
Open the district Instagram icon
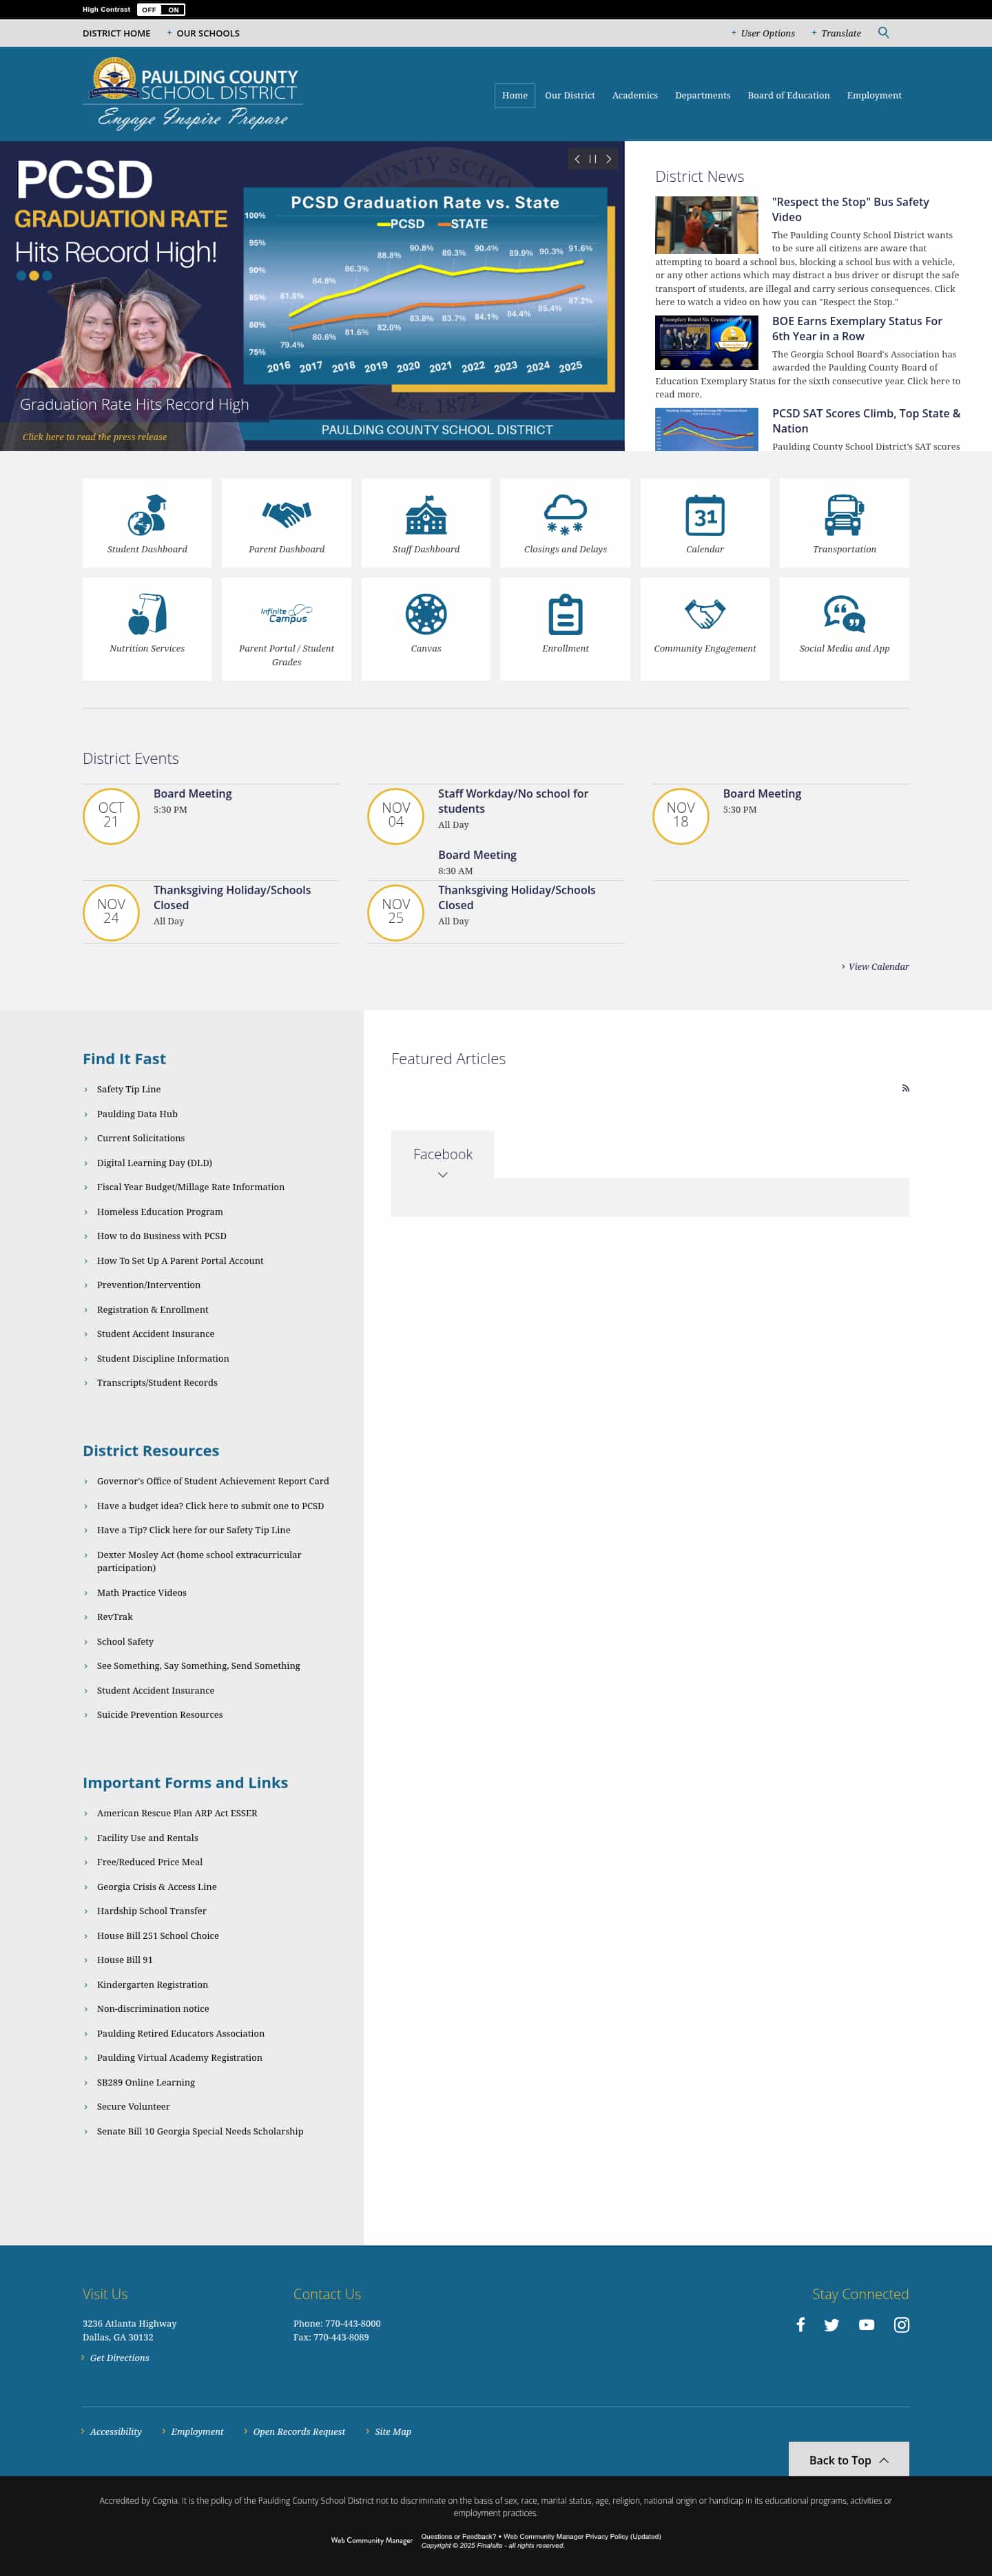[x=901, y=2324]
